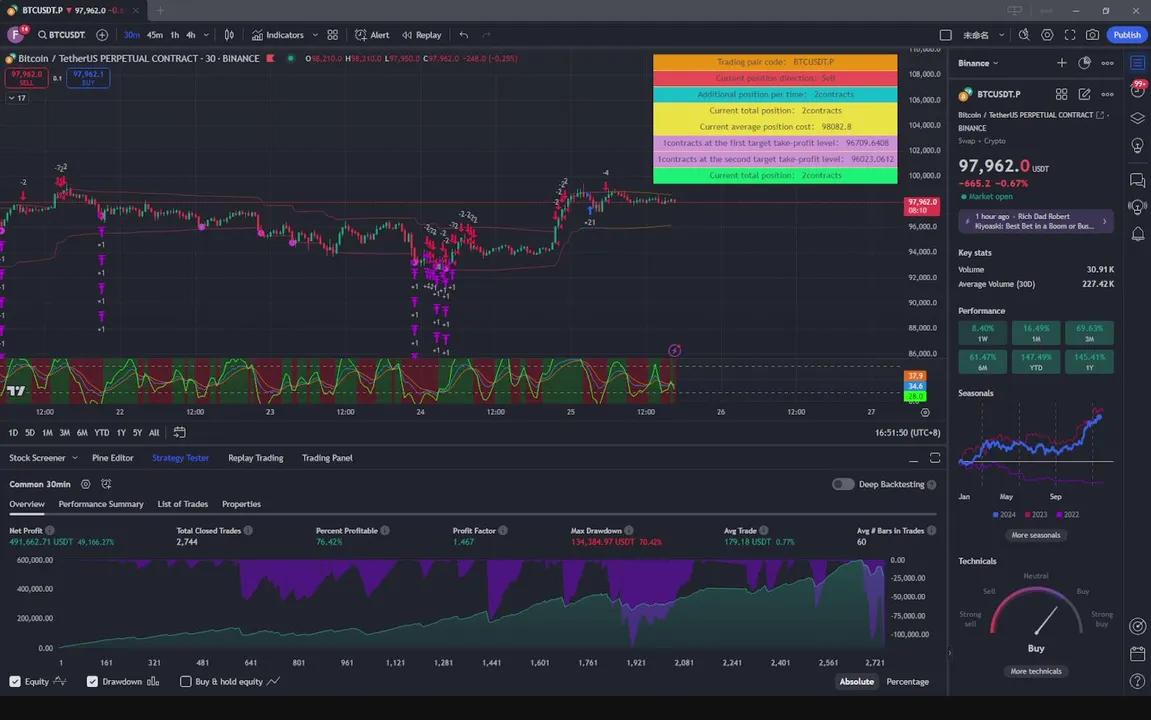The width and height of the screenshot is (1151, 720).
Task: Set chart date range to All
Action: [154, 433]
